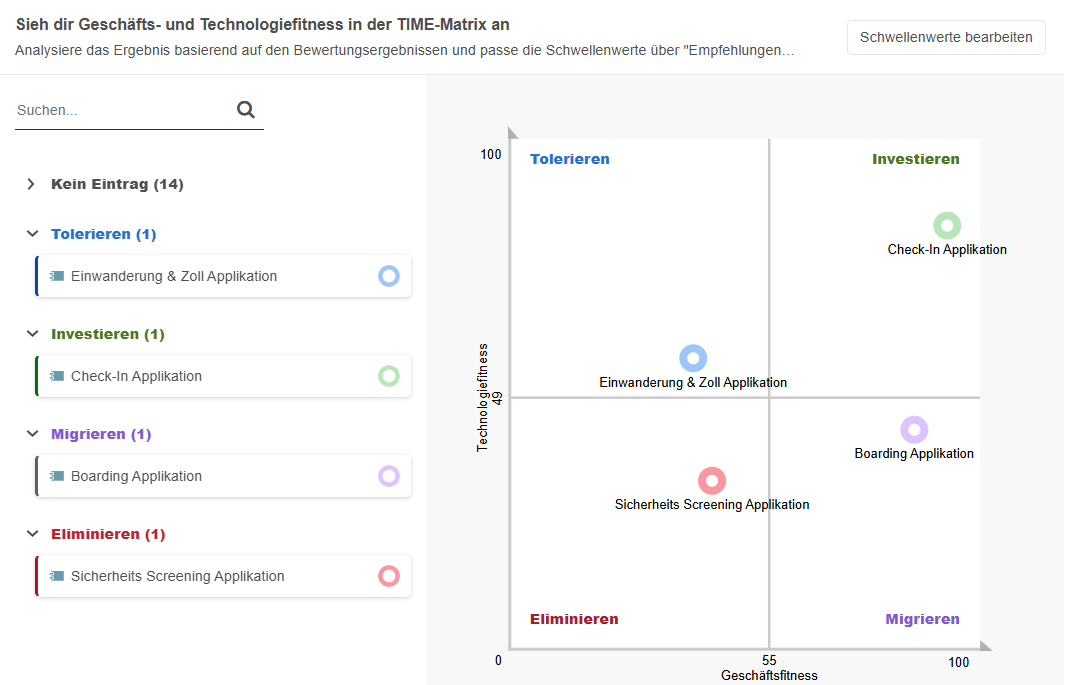1065x685 pixels.
Task: Click the purple ring in Boarding Applikation list item
Action: [389, 476]
